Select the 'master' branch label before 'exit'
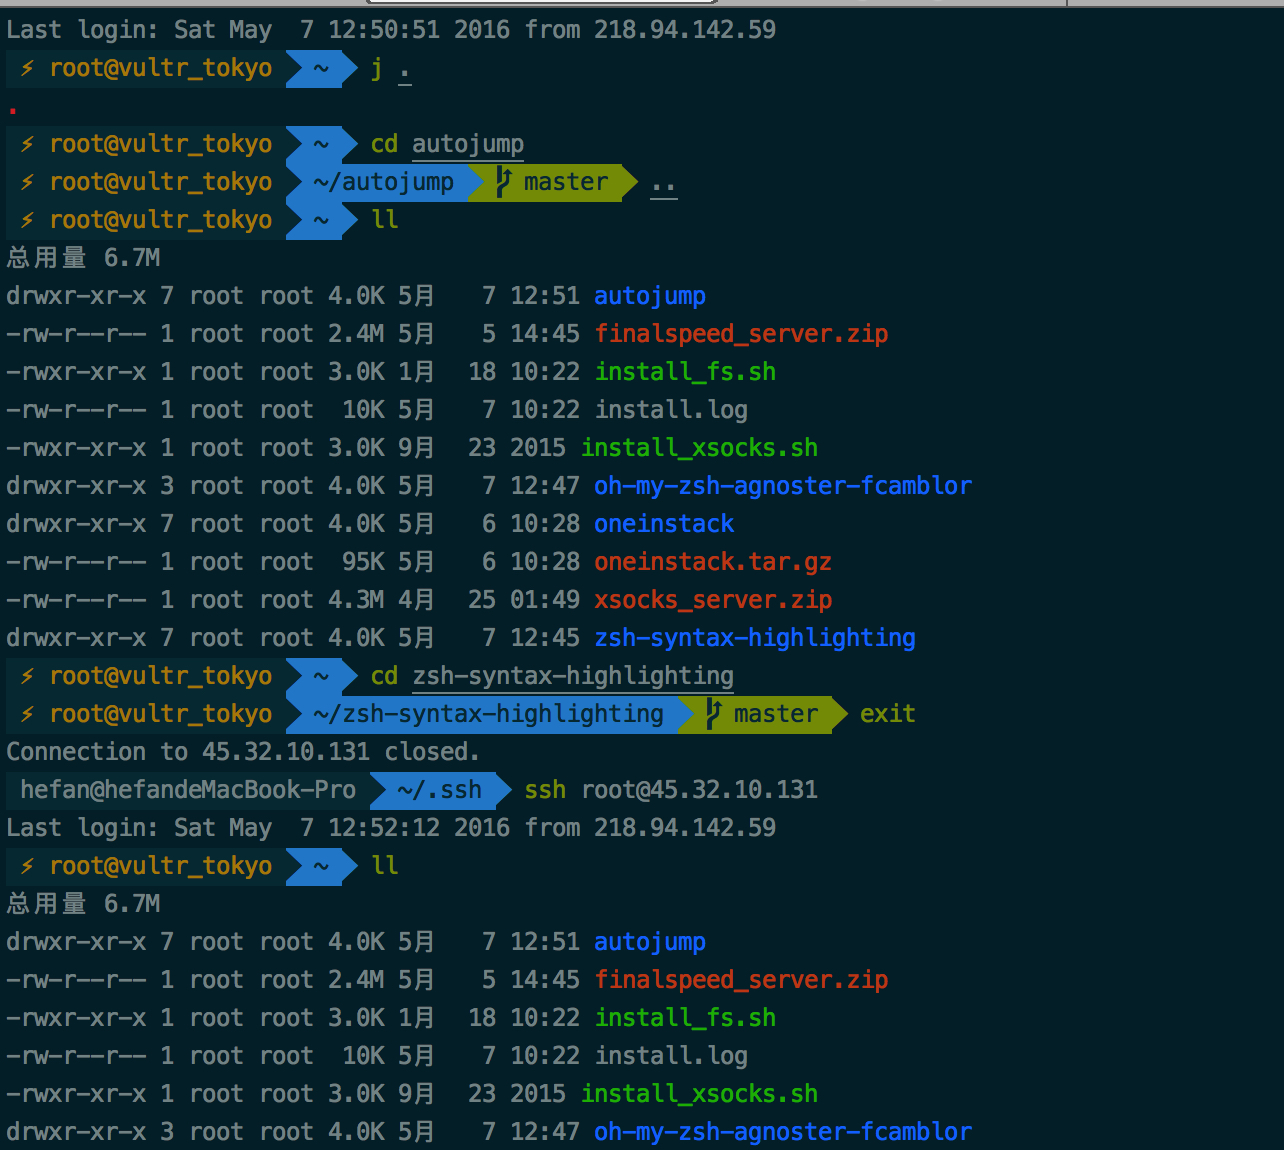Viewport: 1284px width, 1150px height. (776, 714)
